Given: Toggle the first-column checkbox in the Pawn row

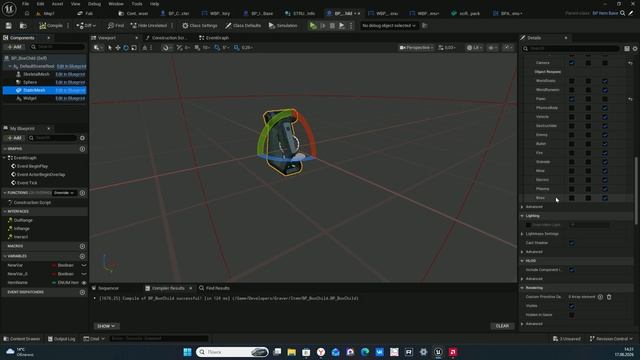Looking at the screenshot, I should [x=572, y=99].
